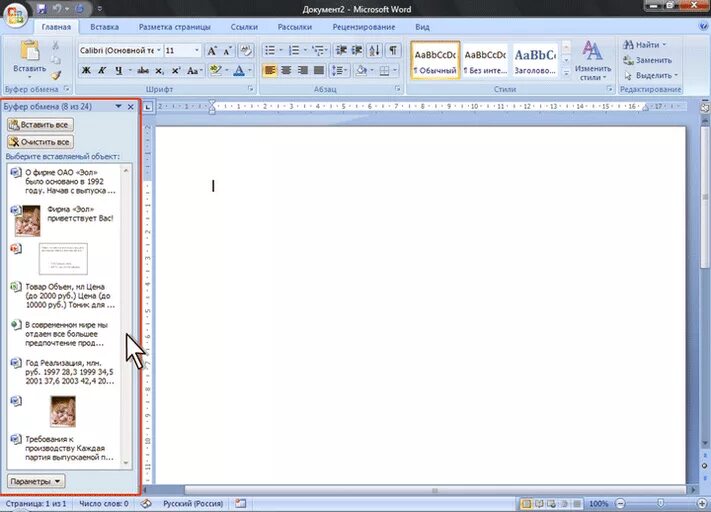This screenshot has height=512, width=711.
Task: Apply font color (A) swatch
Action: pos(239,71)
